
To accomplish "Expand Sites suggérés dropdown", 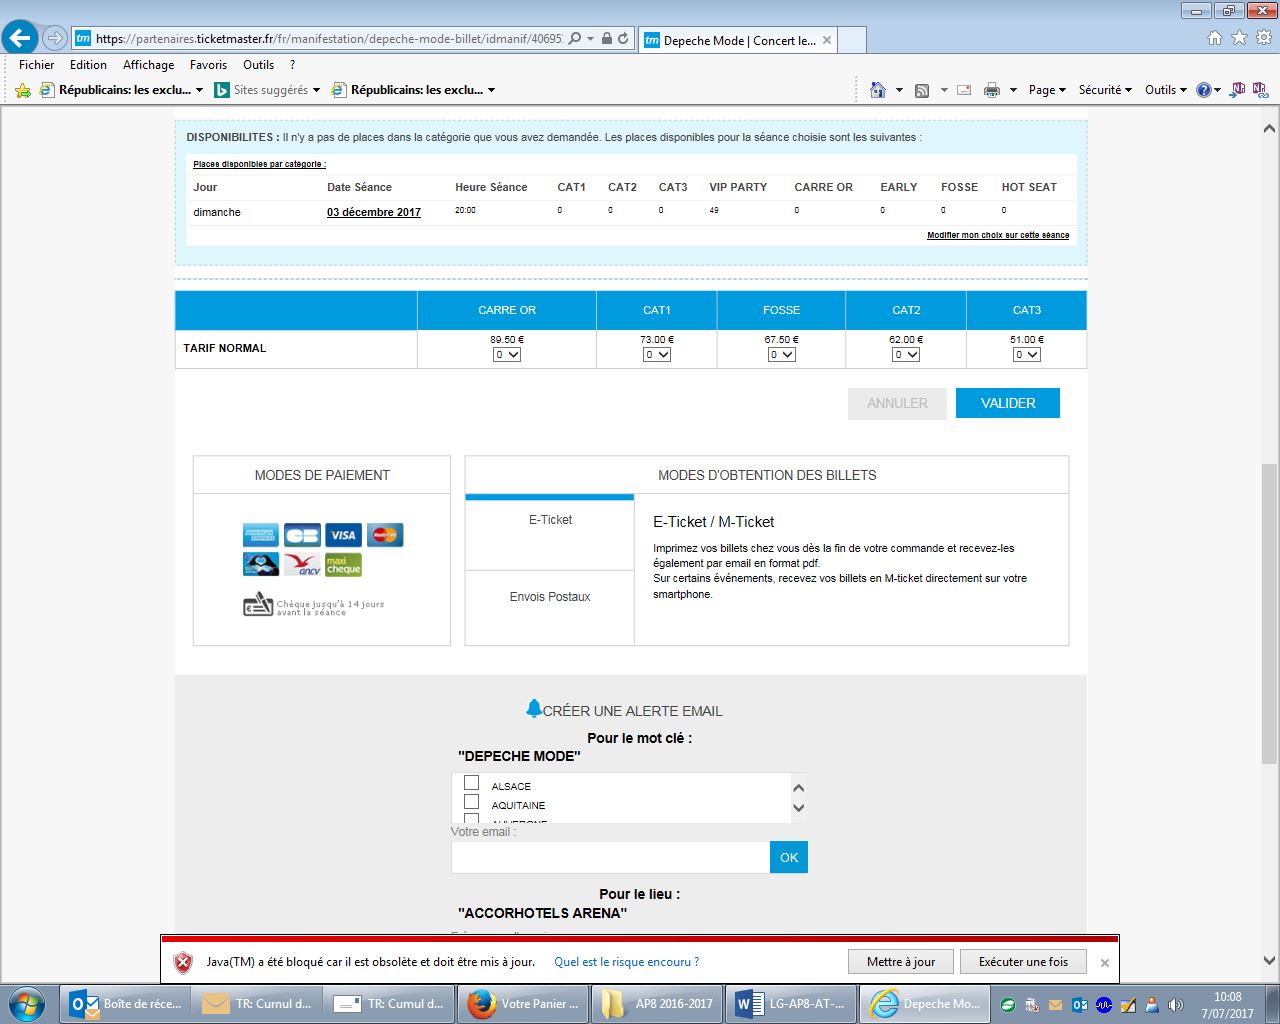I will click(x=316, y=90).
